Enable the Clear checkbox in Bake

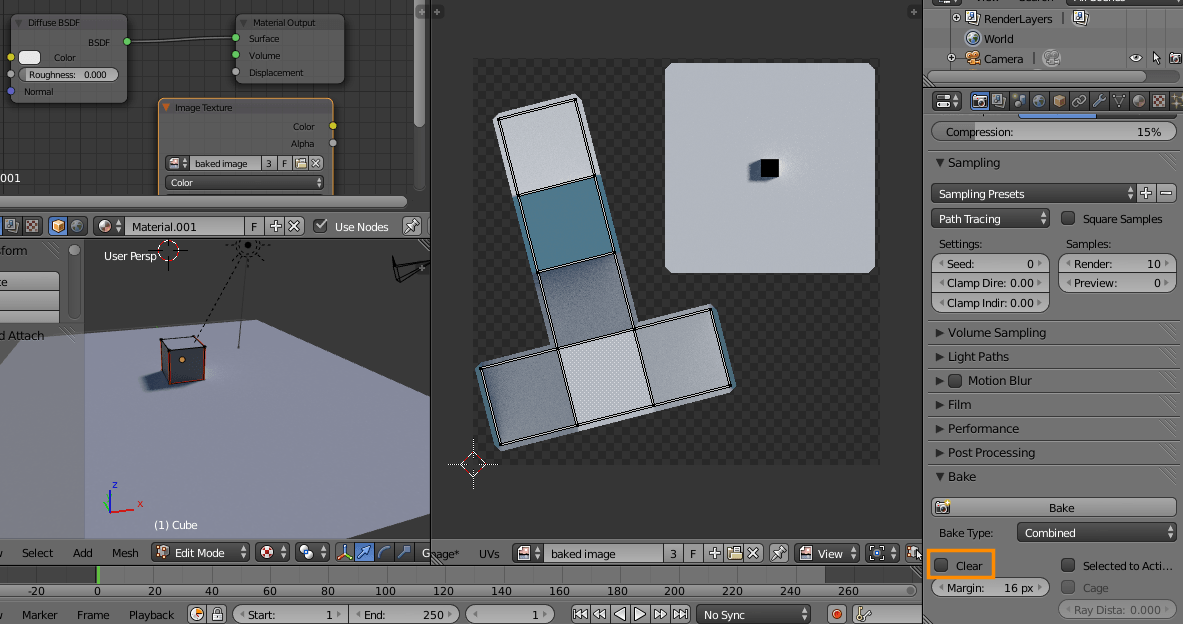coord(942,566)
